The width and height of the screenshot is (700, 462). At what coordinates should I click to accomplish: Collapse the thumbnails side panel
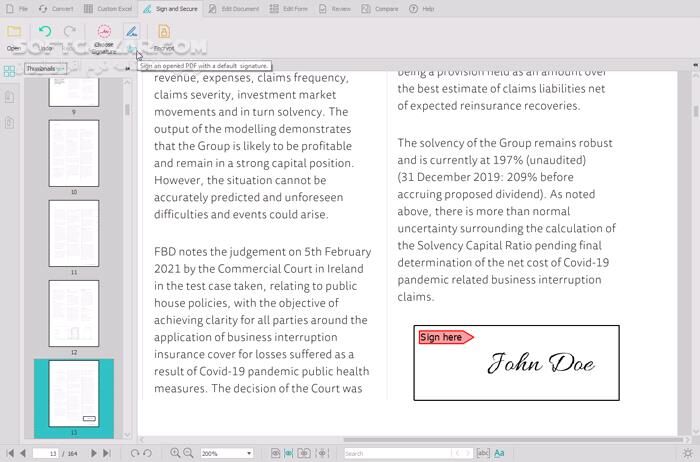pyautogui.click(x=127, y=69)
